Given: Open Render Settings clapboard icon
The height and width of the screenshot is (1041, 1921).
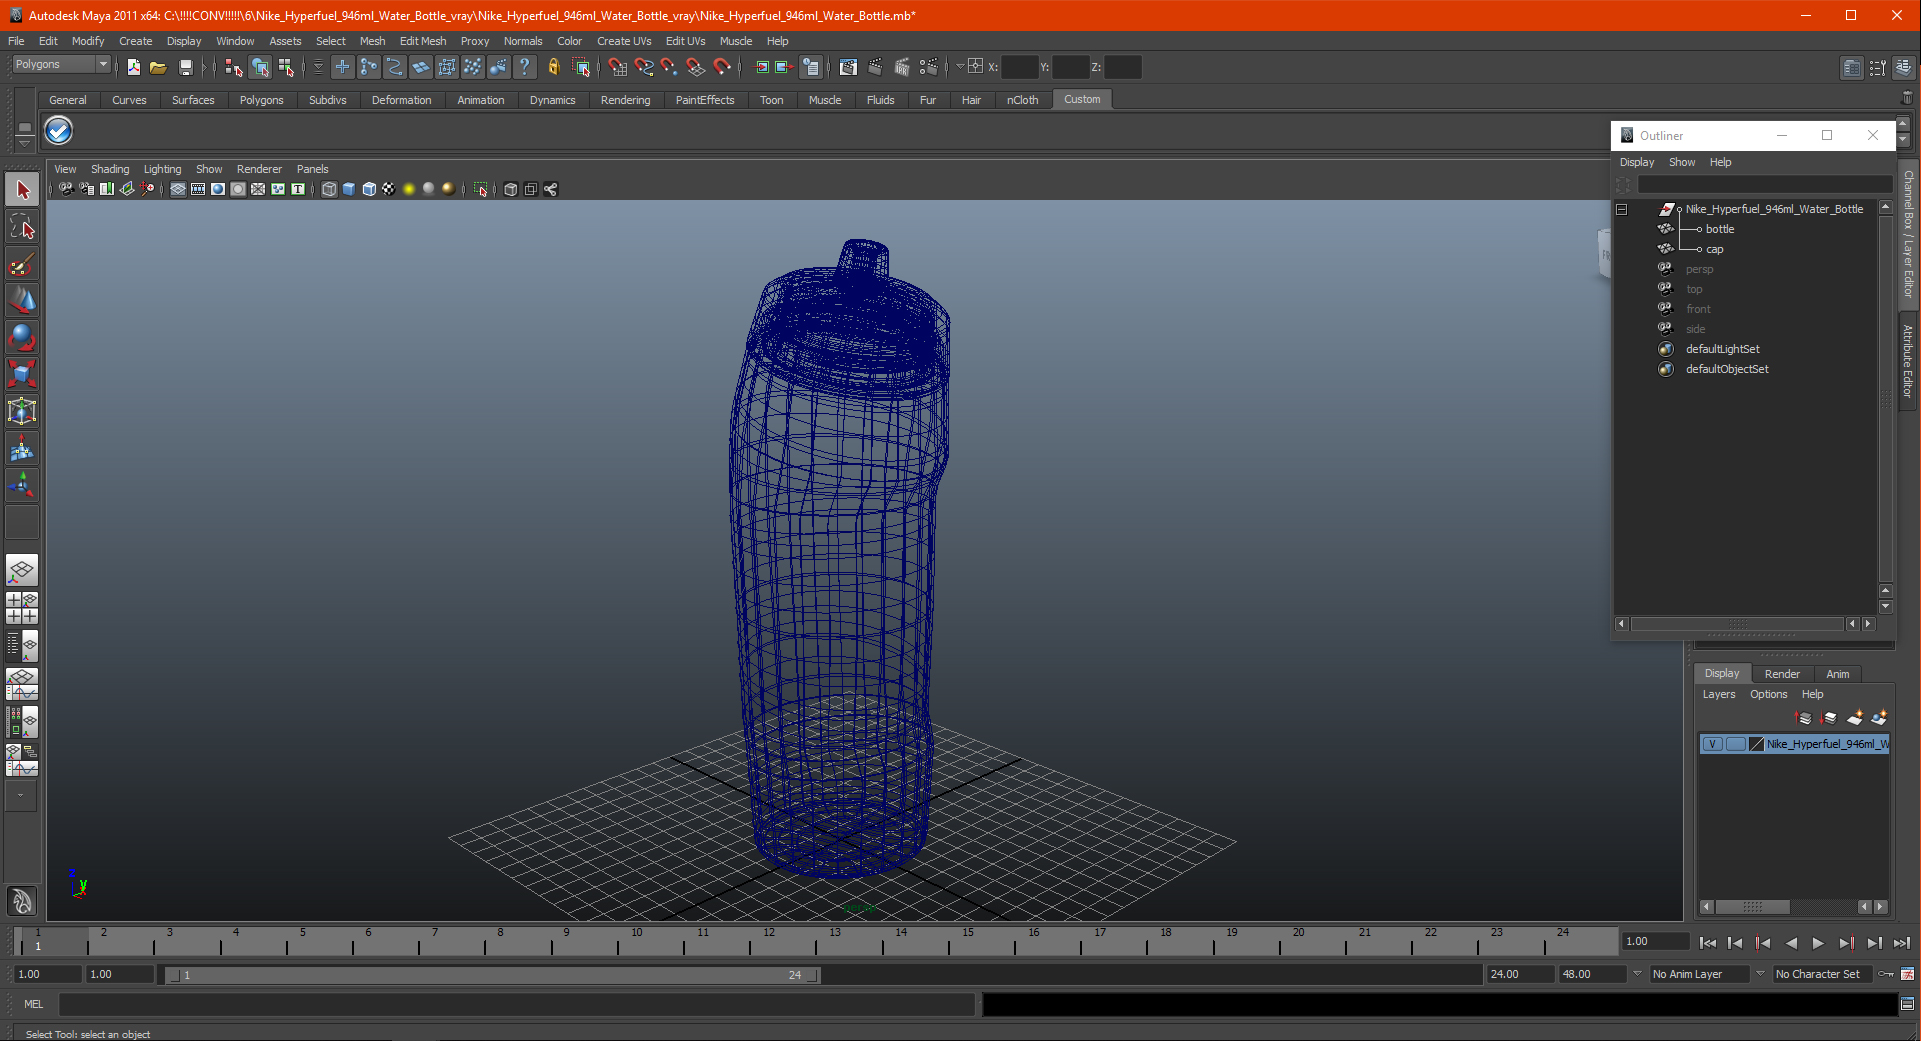Looking at the screenshot, I should pos(928,67).
